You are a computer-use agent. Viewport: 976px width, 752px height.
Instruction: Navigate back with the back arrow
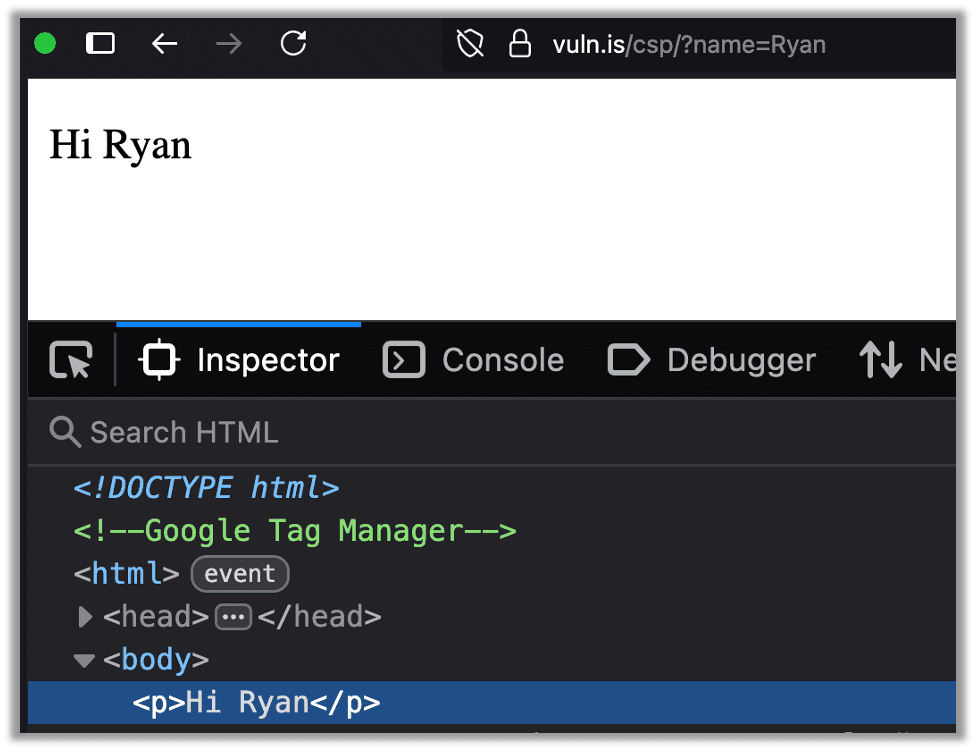[x=164, y=44]
